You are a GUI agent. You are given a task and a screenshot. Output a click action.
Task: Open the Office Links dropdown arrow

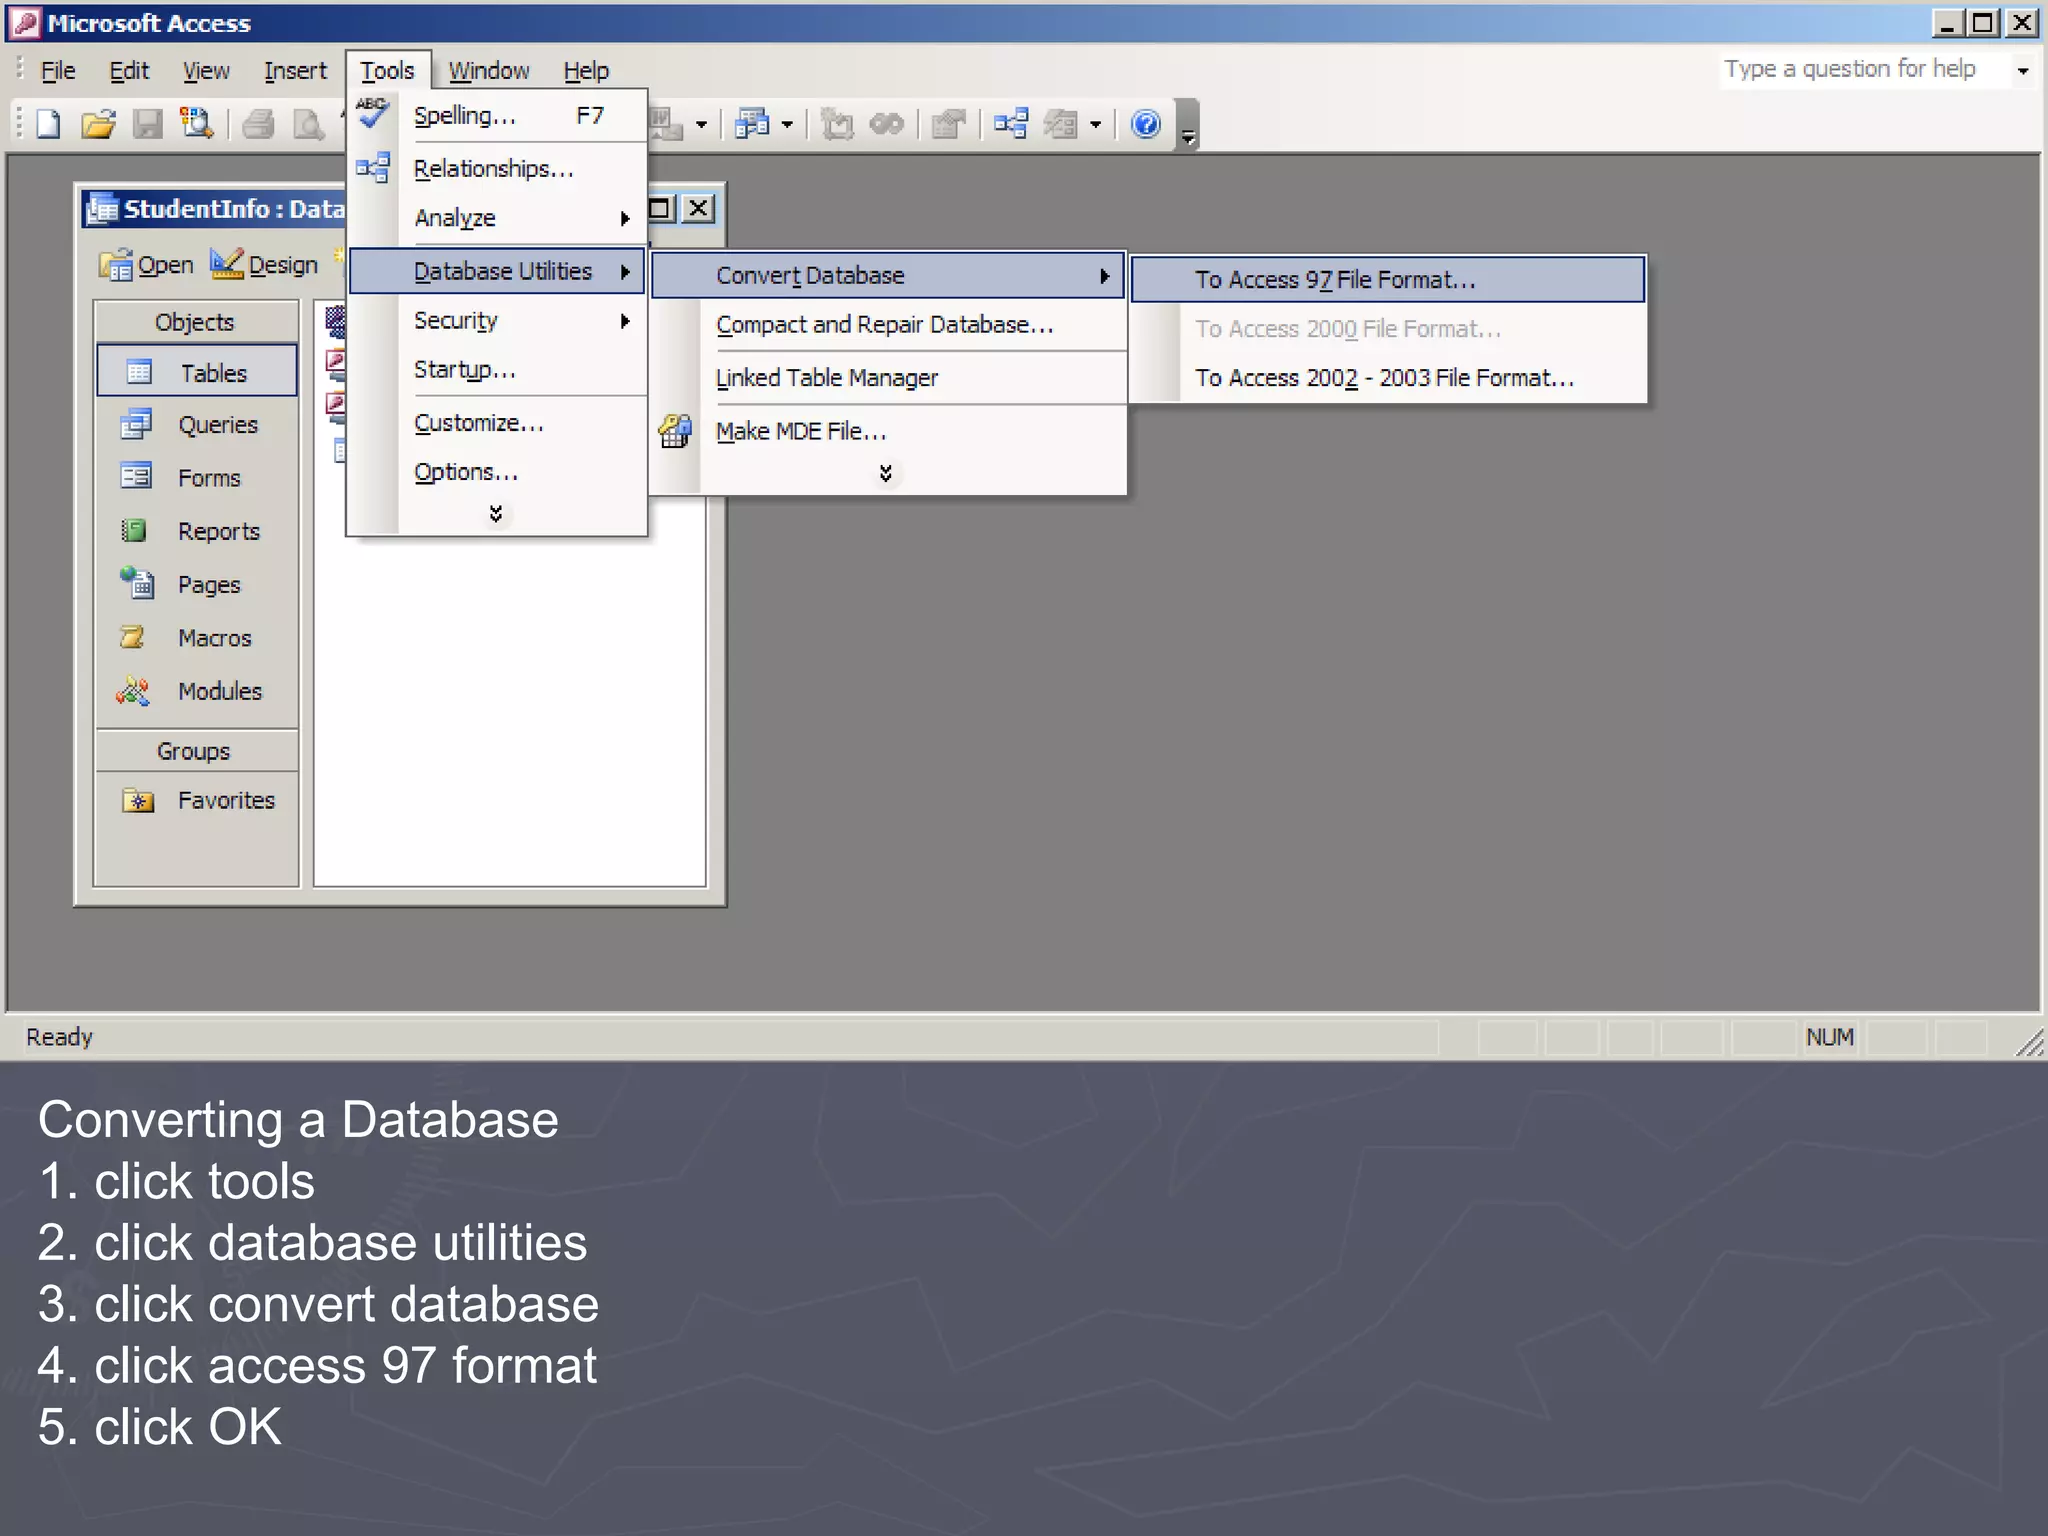[701, 125]
